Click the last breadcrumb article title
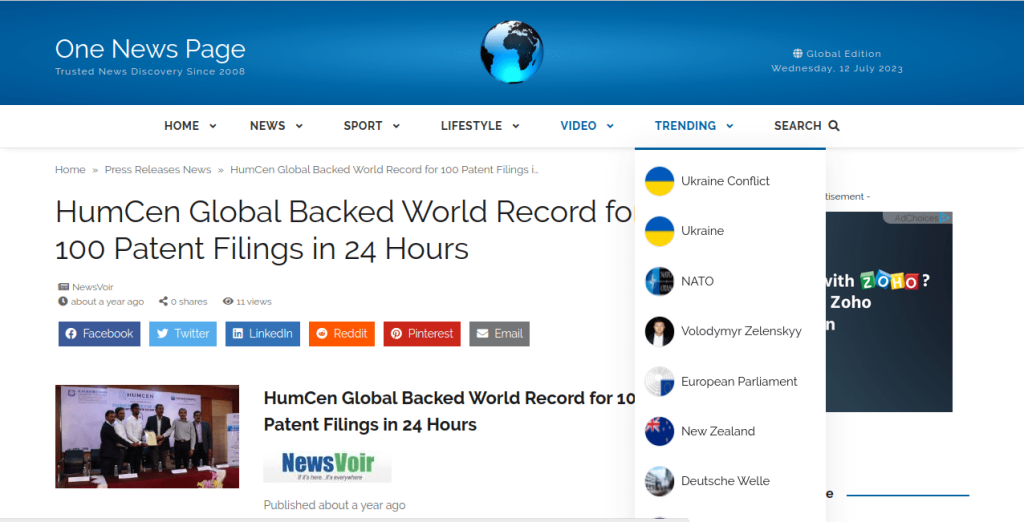Screen dimensions: 1024x522 point(384,169)
